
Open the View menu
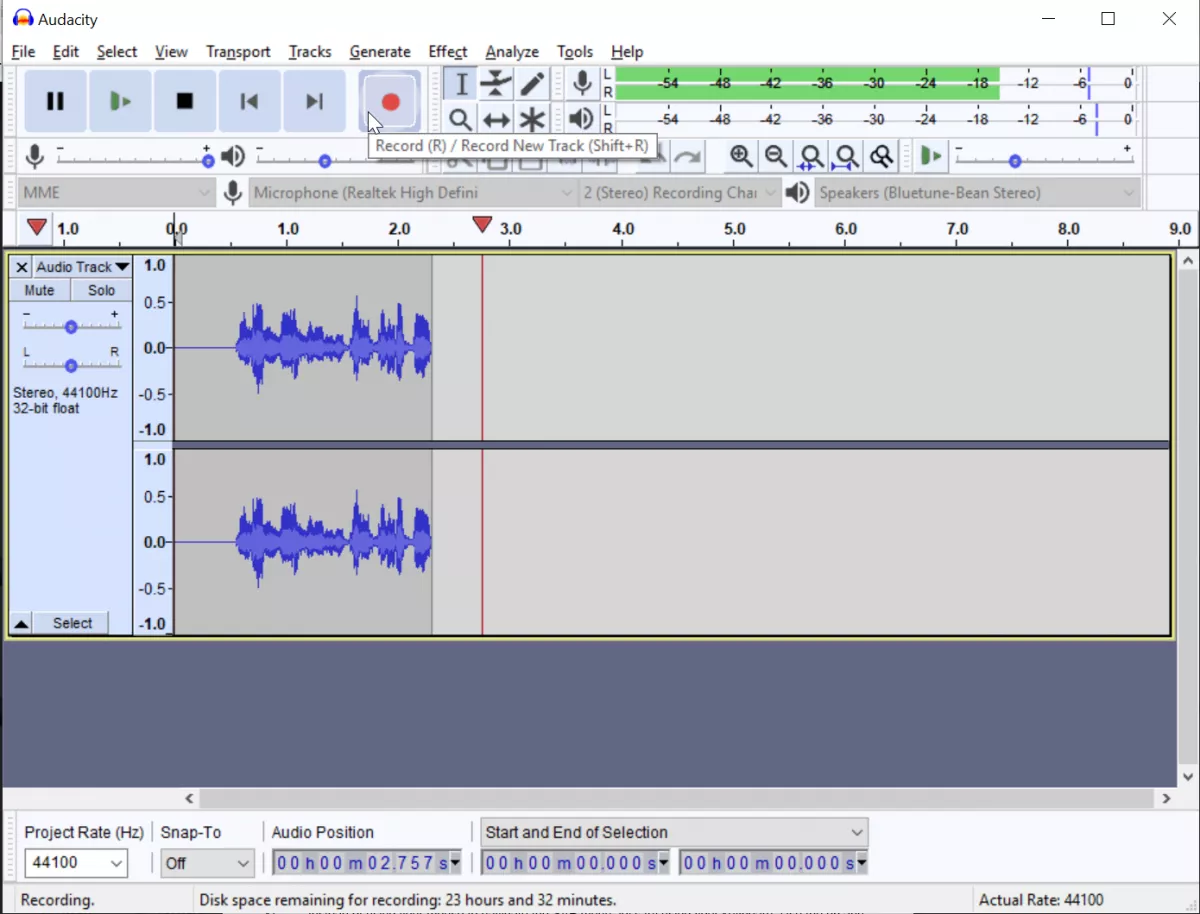(x=171, y=52)
